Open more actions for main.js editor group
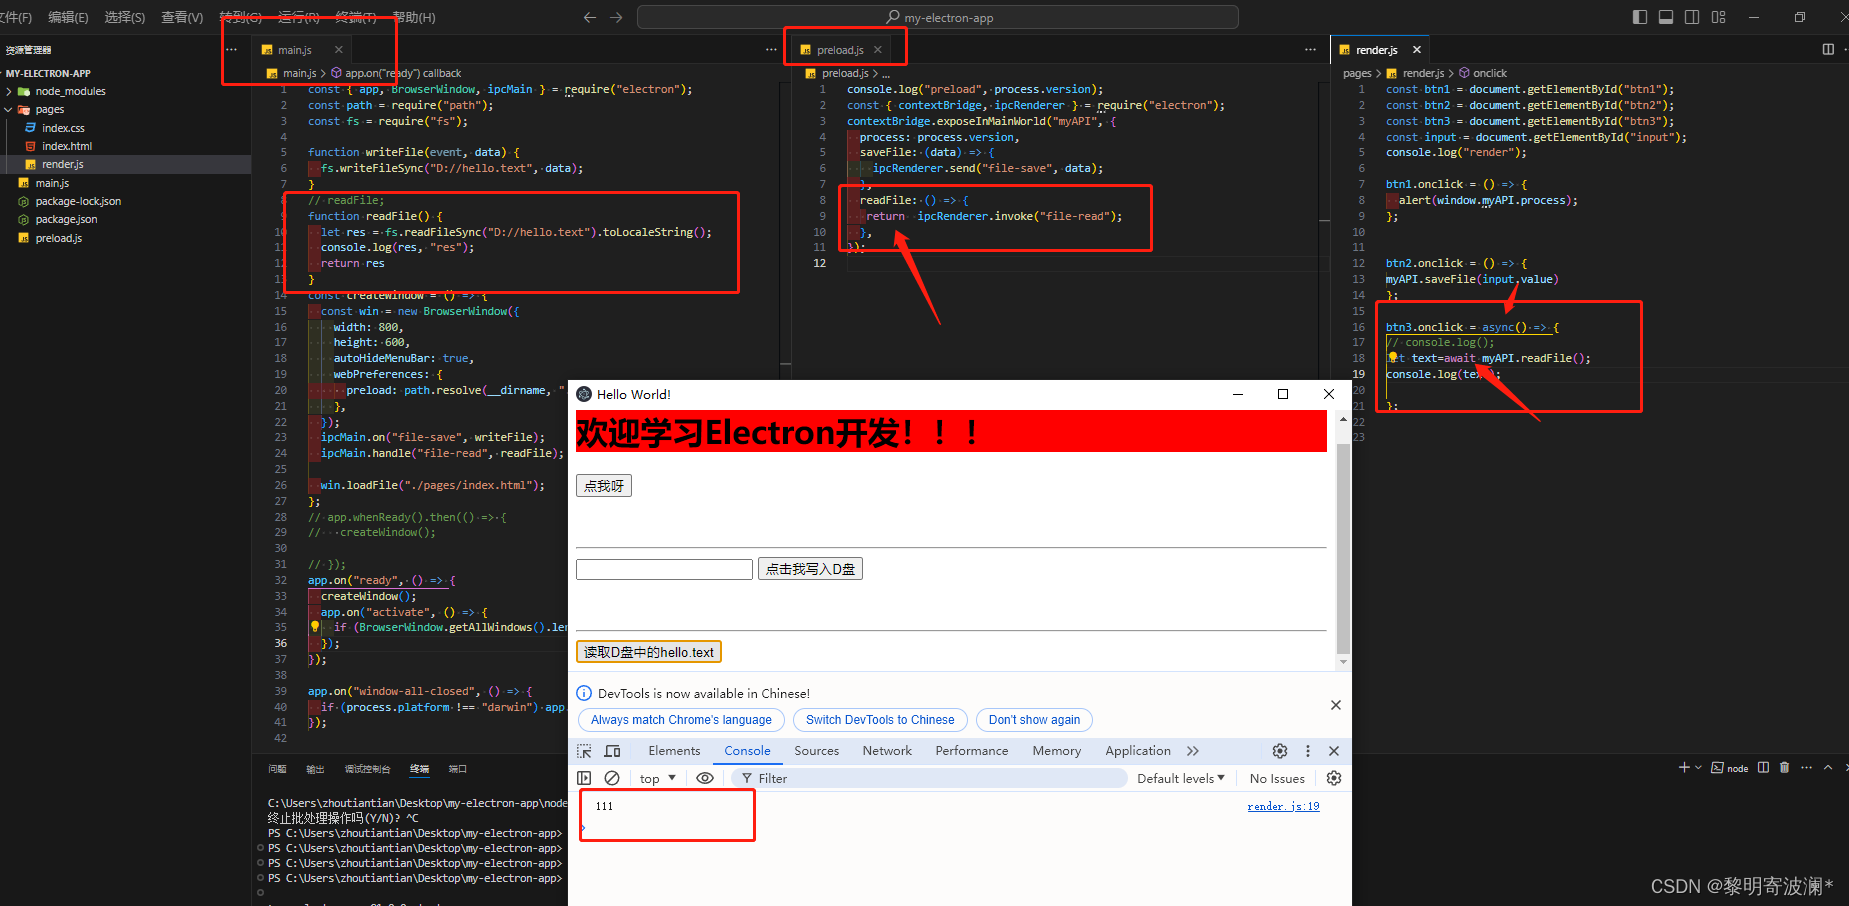The width and height of the screenshot is (1849, 906). [x=771, y=49]
